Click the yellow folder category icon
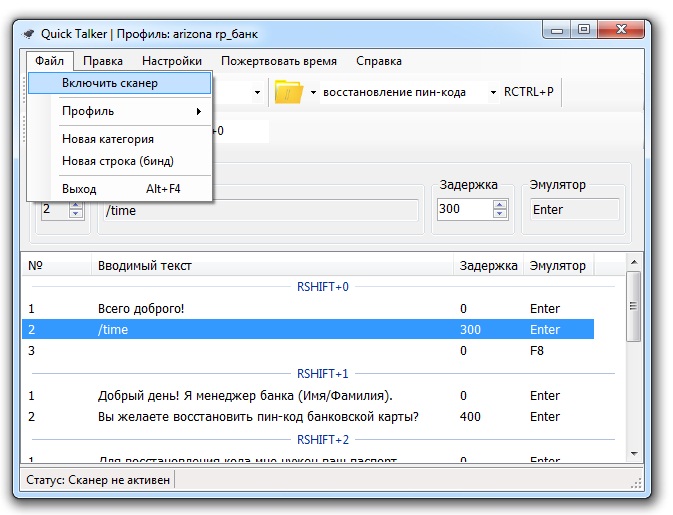Image resolution: width=673 pixels, height=515 pixels. [288, 92]
